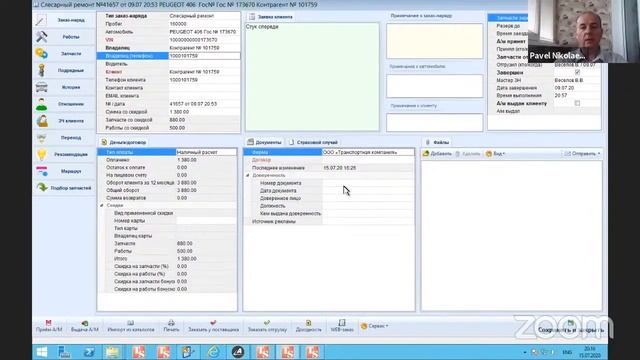Open the Вид dropdown in Файлы panel
The height and width of the screenshot is (360, 640).
496,154
